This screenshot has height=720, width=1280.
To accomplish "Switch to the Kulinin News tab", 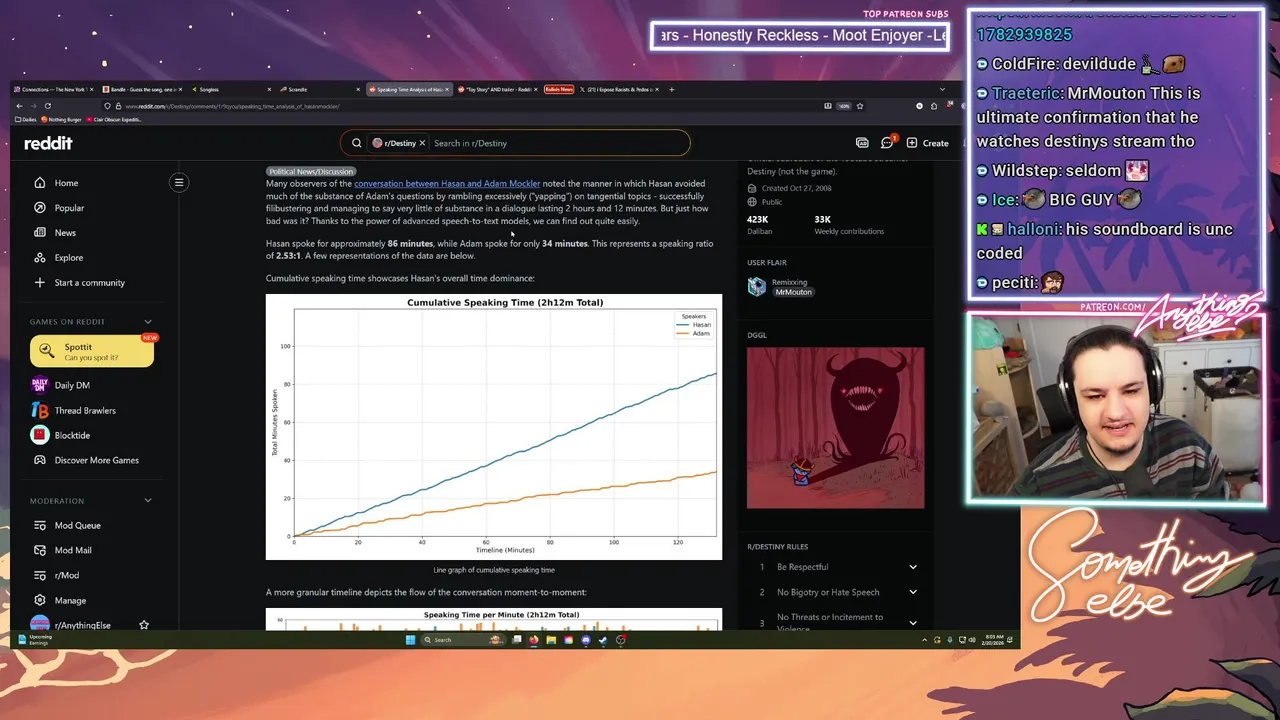I will point(559,89).
